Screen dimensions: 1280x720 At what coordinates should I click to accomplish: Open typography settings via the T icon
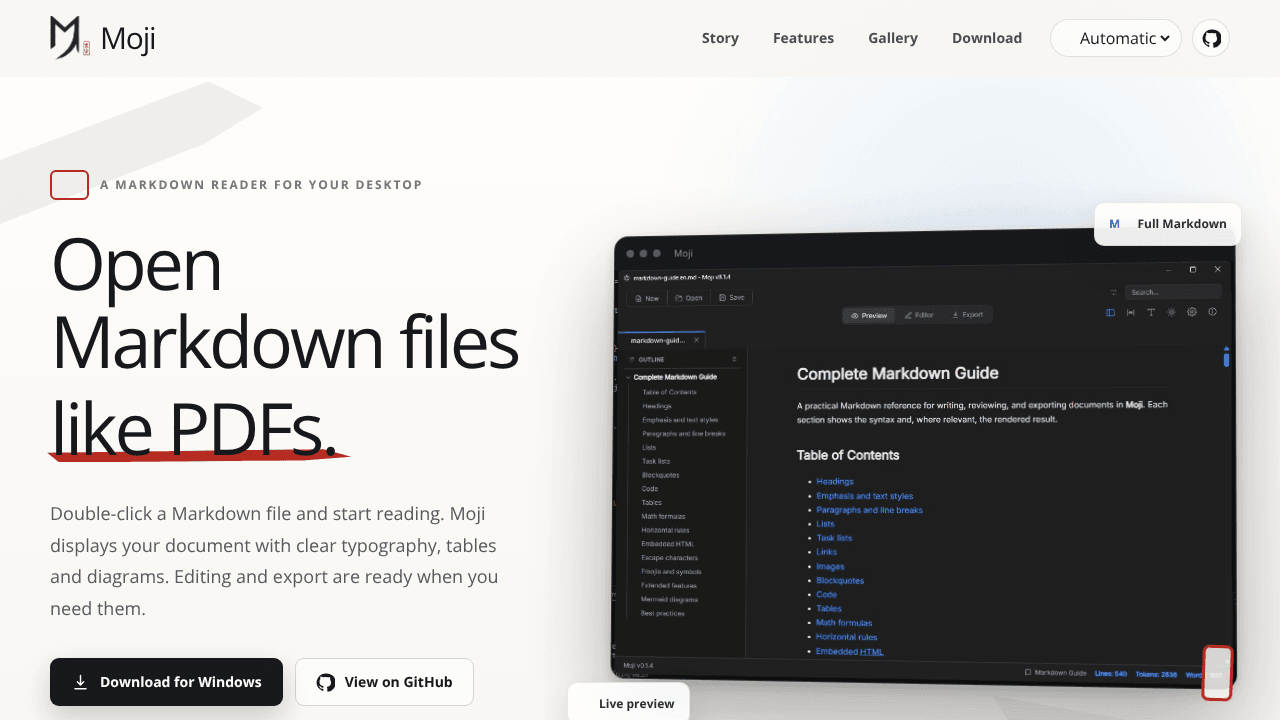pyautogui.click(x=1151, y=312)
